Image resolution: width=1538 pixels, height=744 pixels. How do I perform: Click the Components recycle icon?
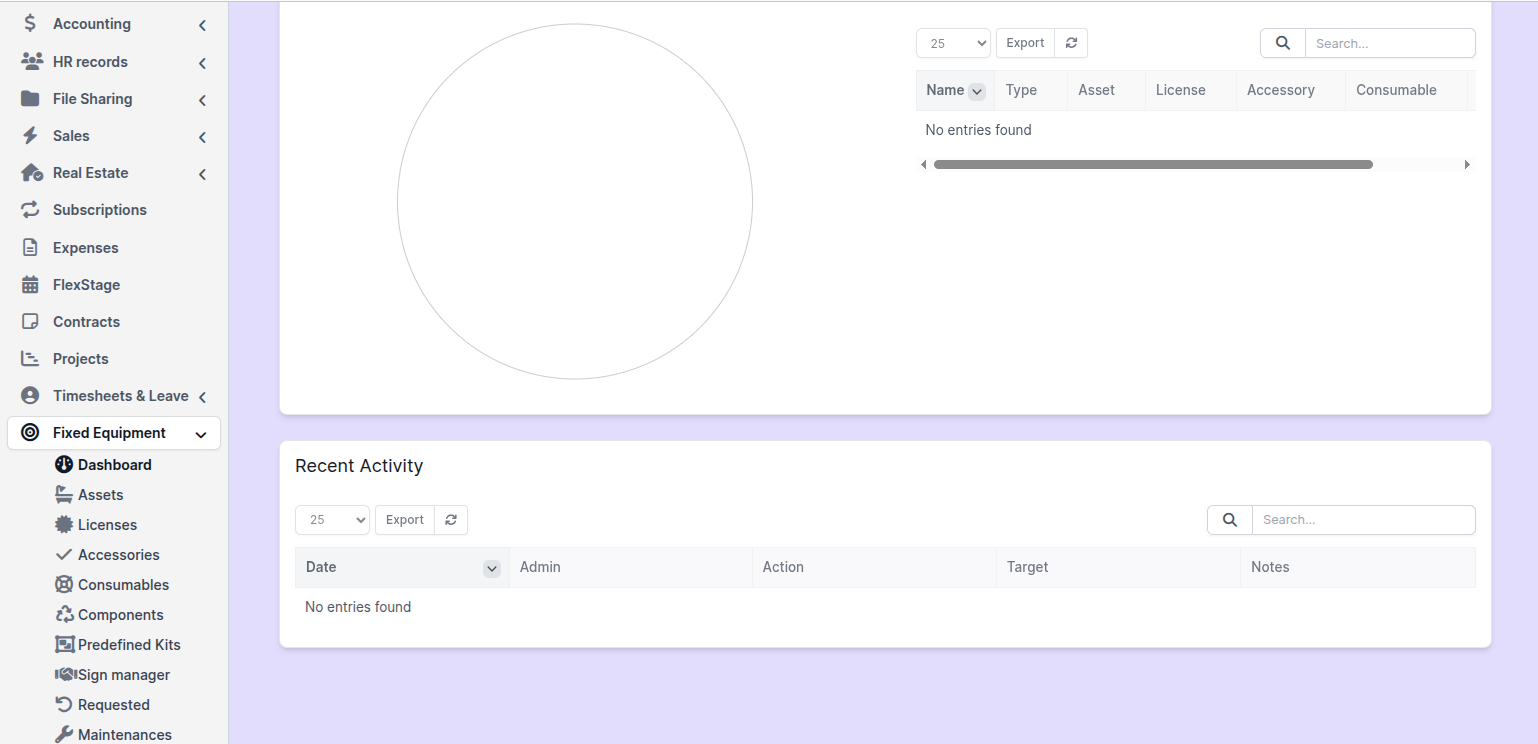click(64, 615)
